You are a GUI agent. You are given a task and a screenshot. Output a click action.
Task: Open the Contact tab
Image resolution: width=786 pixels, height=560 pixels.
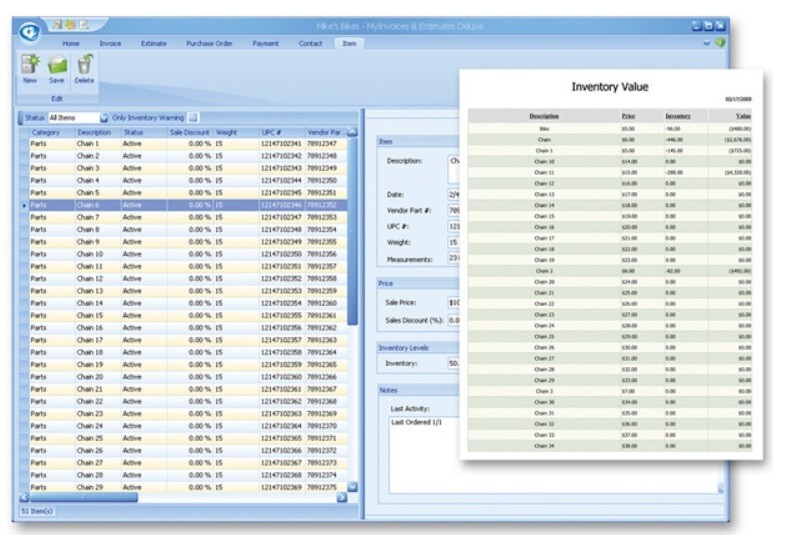[310, 44]
